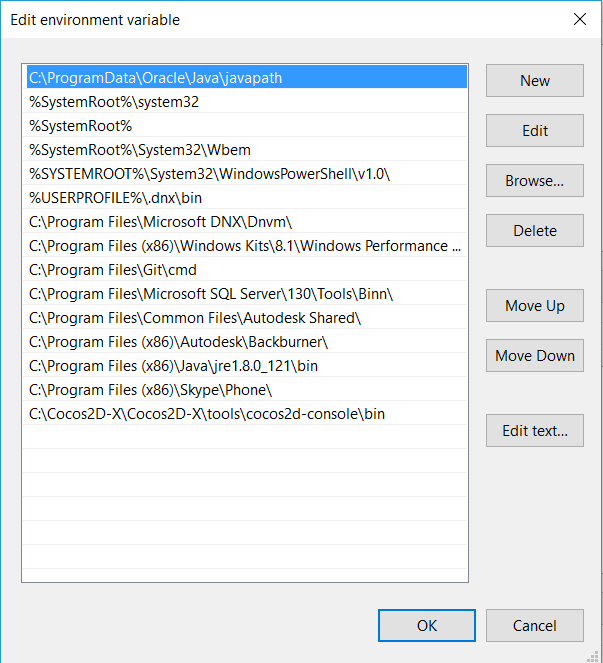The image size is (603, 663).
Task: Select the Java jre1.8.0_121 bin path
Action: [x=247, y=366]
